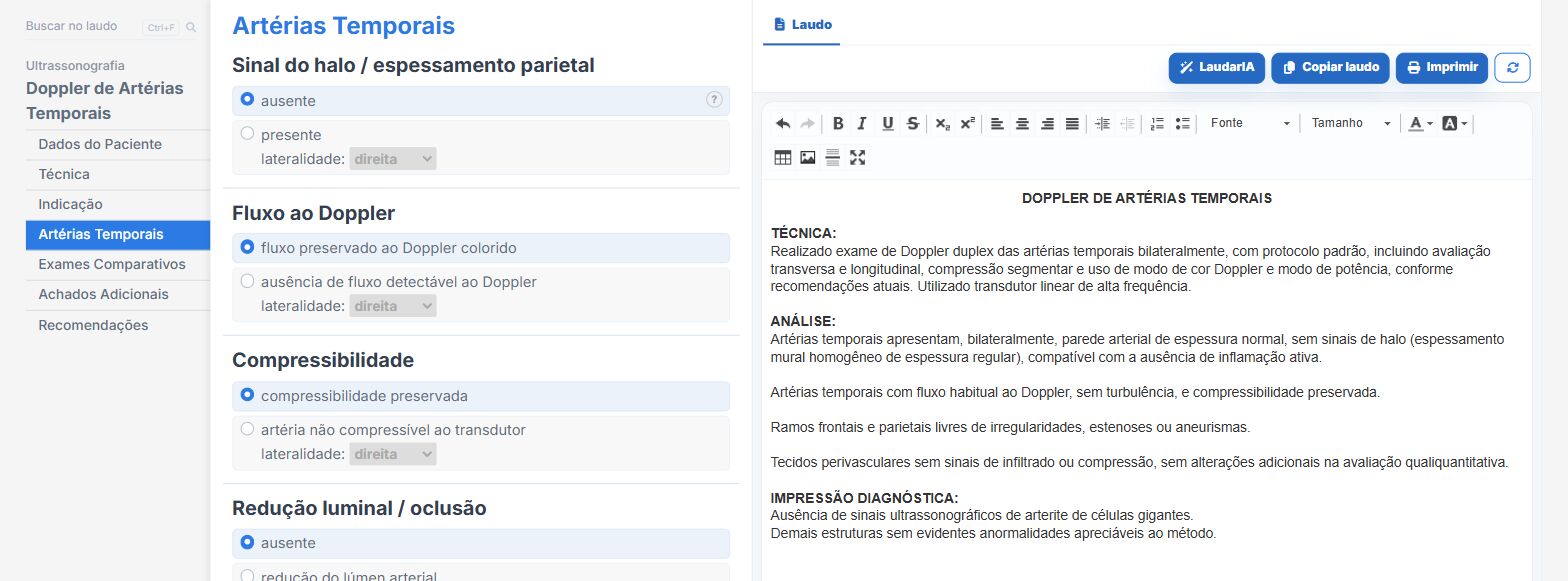Align text left
This screenshot has width=1568, height=581.
tap(997, 123)
